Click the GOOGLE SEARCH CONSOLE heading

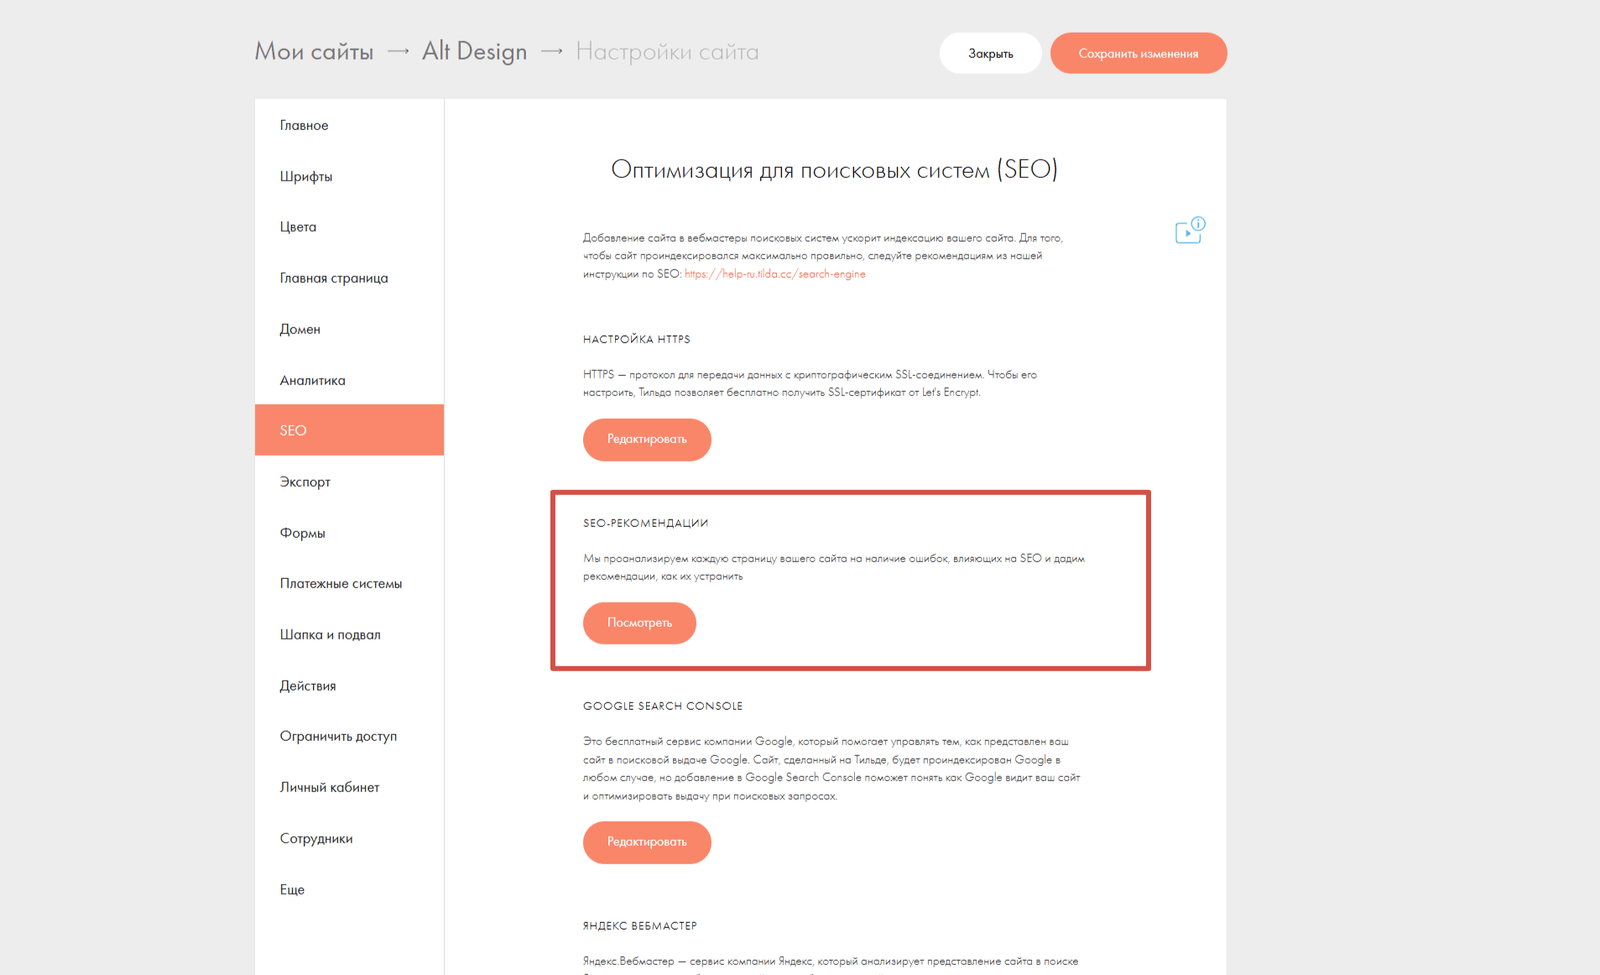pos(663,706)
